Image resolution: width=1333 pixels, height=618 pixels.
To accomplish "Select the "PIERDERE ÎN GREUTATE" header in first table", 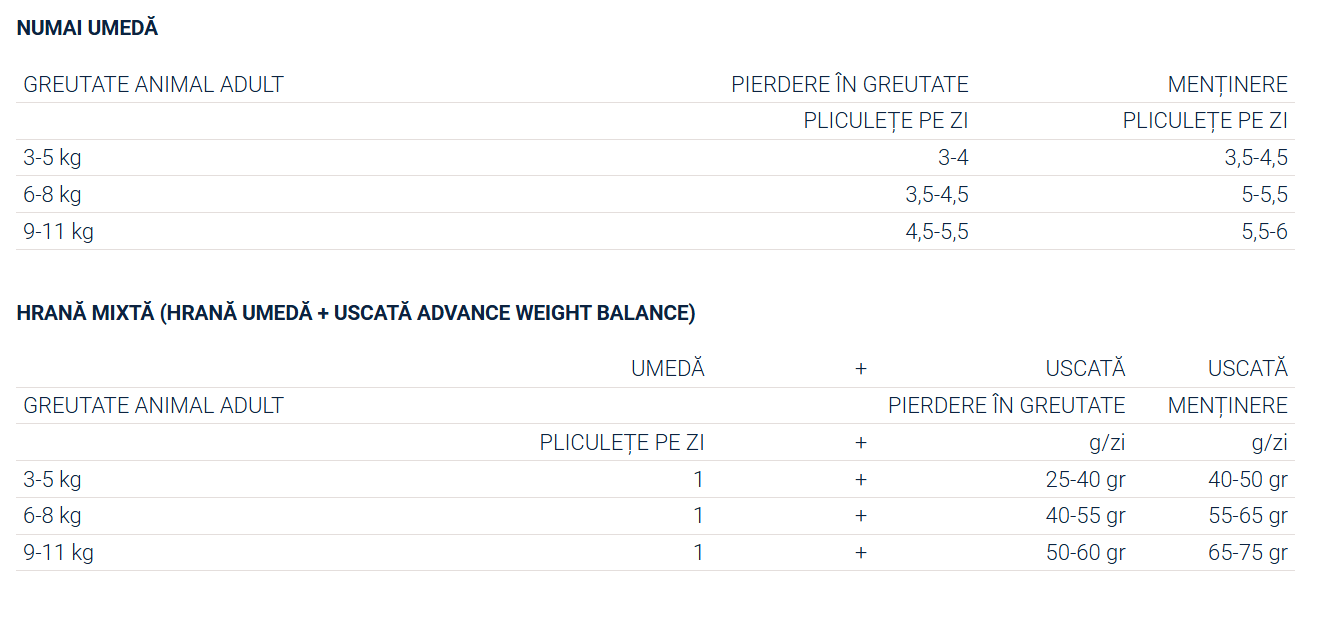I will tap(849, 85).
